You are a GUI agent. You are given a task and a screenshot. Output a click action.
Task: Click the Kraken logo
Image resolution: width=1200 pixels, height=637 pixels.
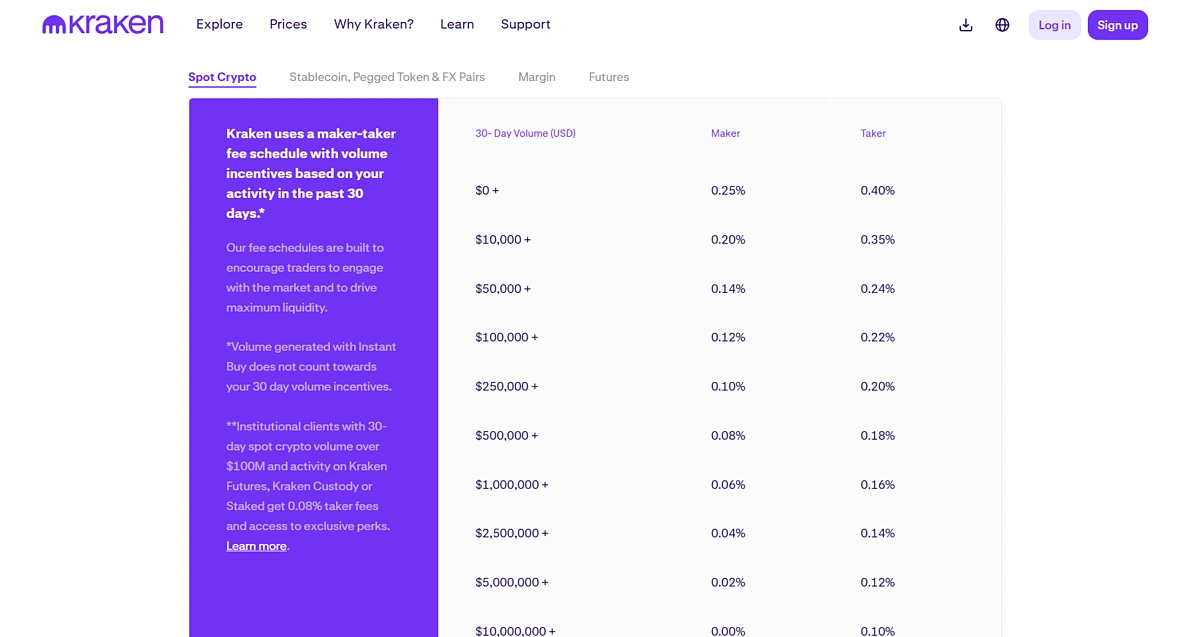(102, 25)
